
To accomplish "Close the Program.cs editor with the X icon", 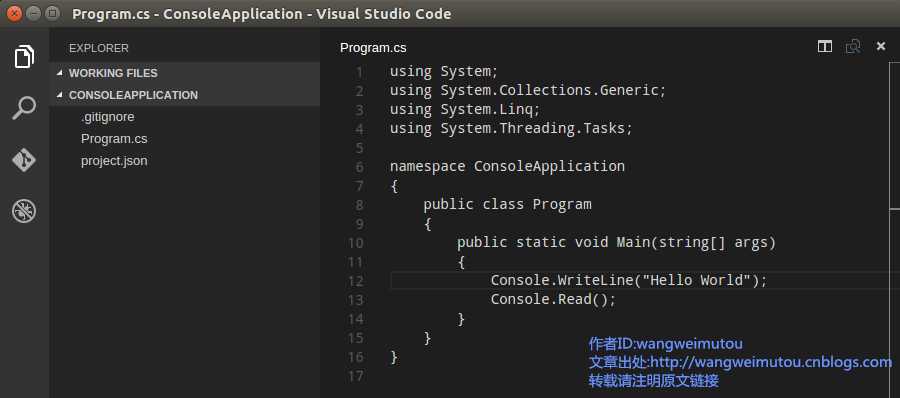I will [x=880, y=47].
